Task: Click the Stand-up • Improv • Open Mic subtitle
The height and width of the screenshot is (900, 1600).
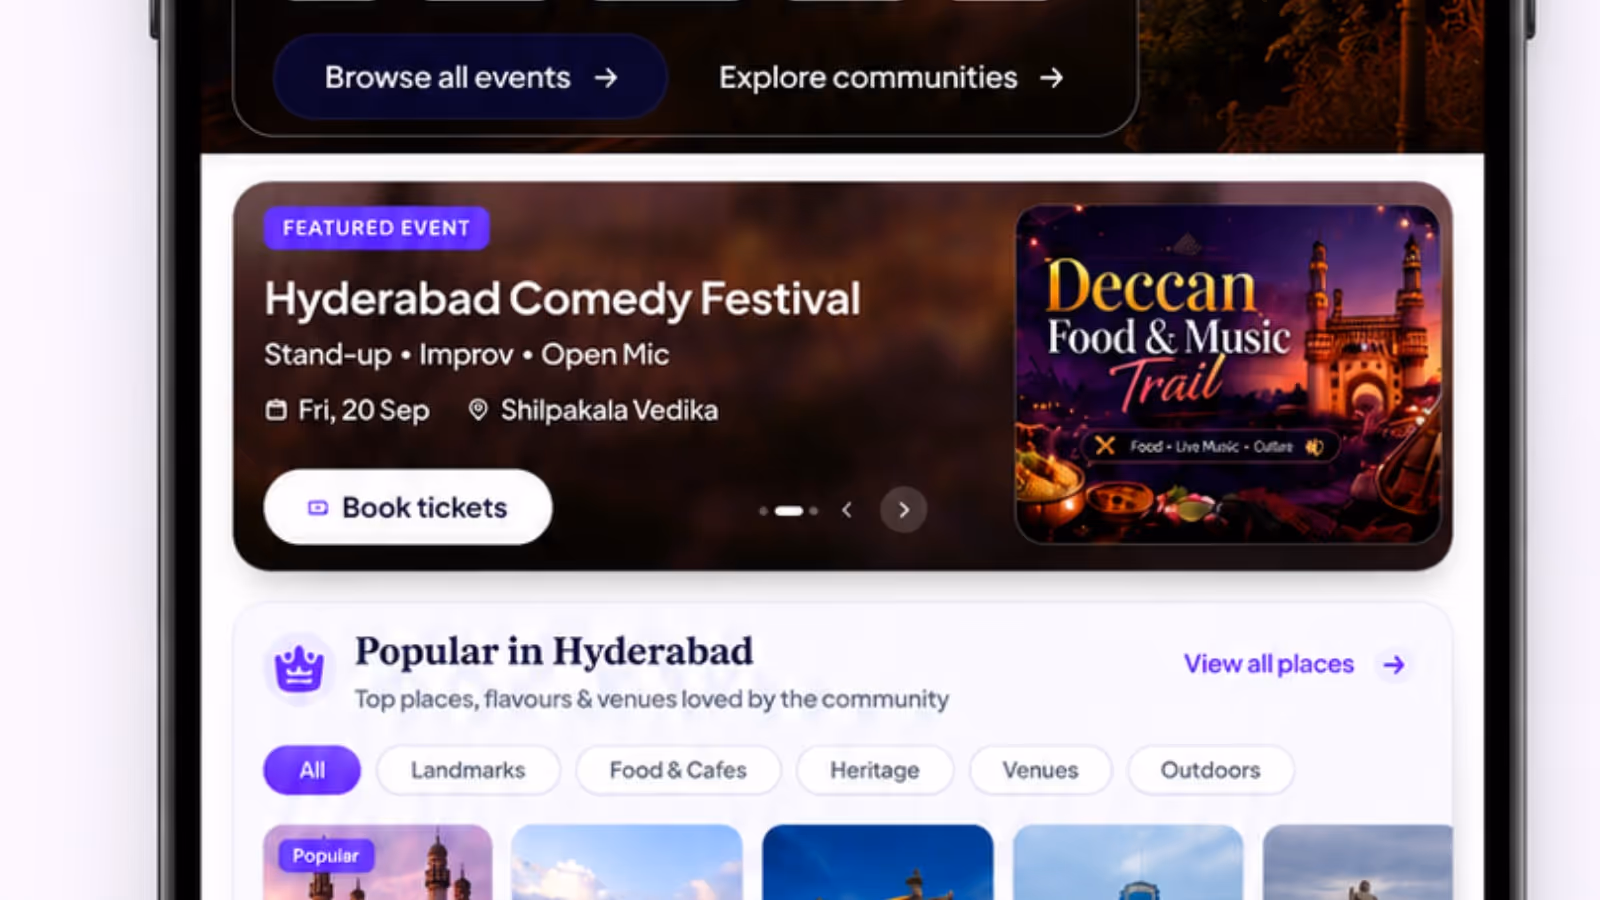Action: point(466,355)
